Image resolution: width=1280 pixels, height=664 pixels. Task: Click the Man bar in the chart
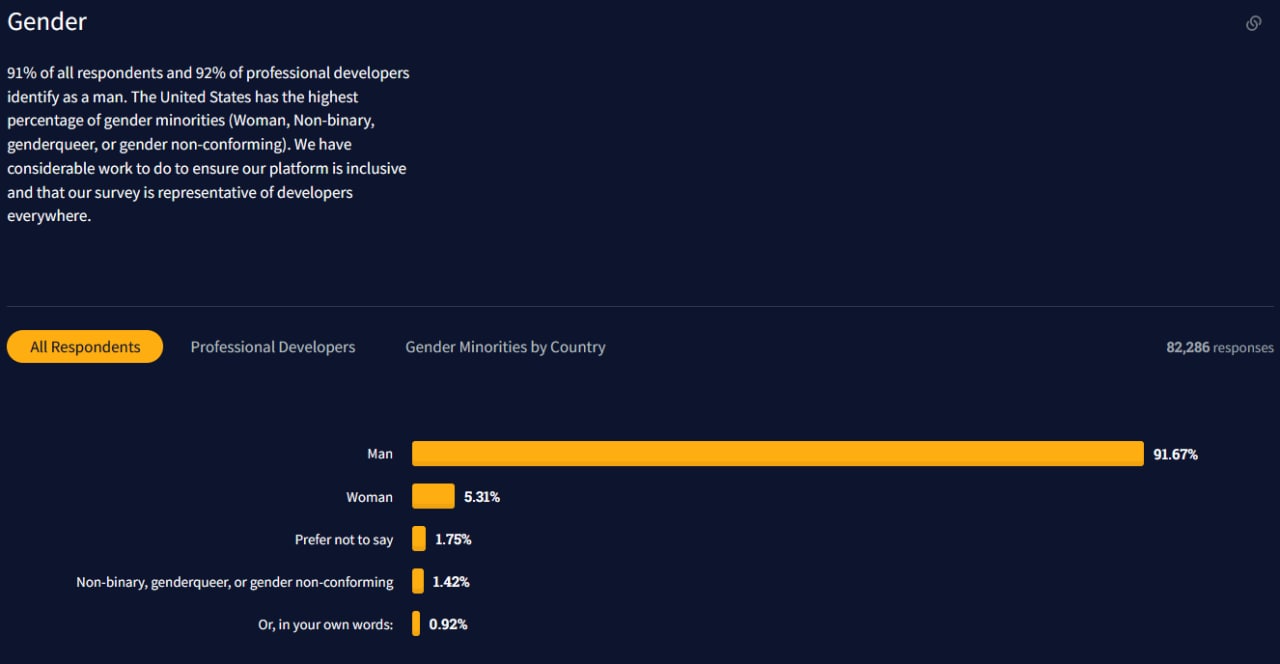777,454
